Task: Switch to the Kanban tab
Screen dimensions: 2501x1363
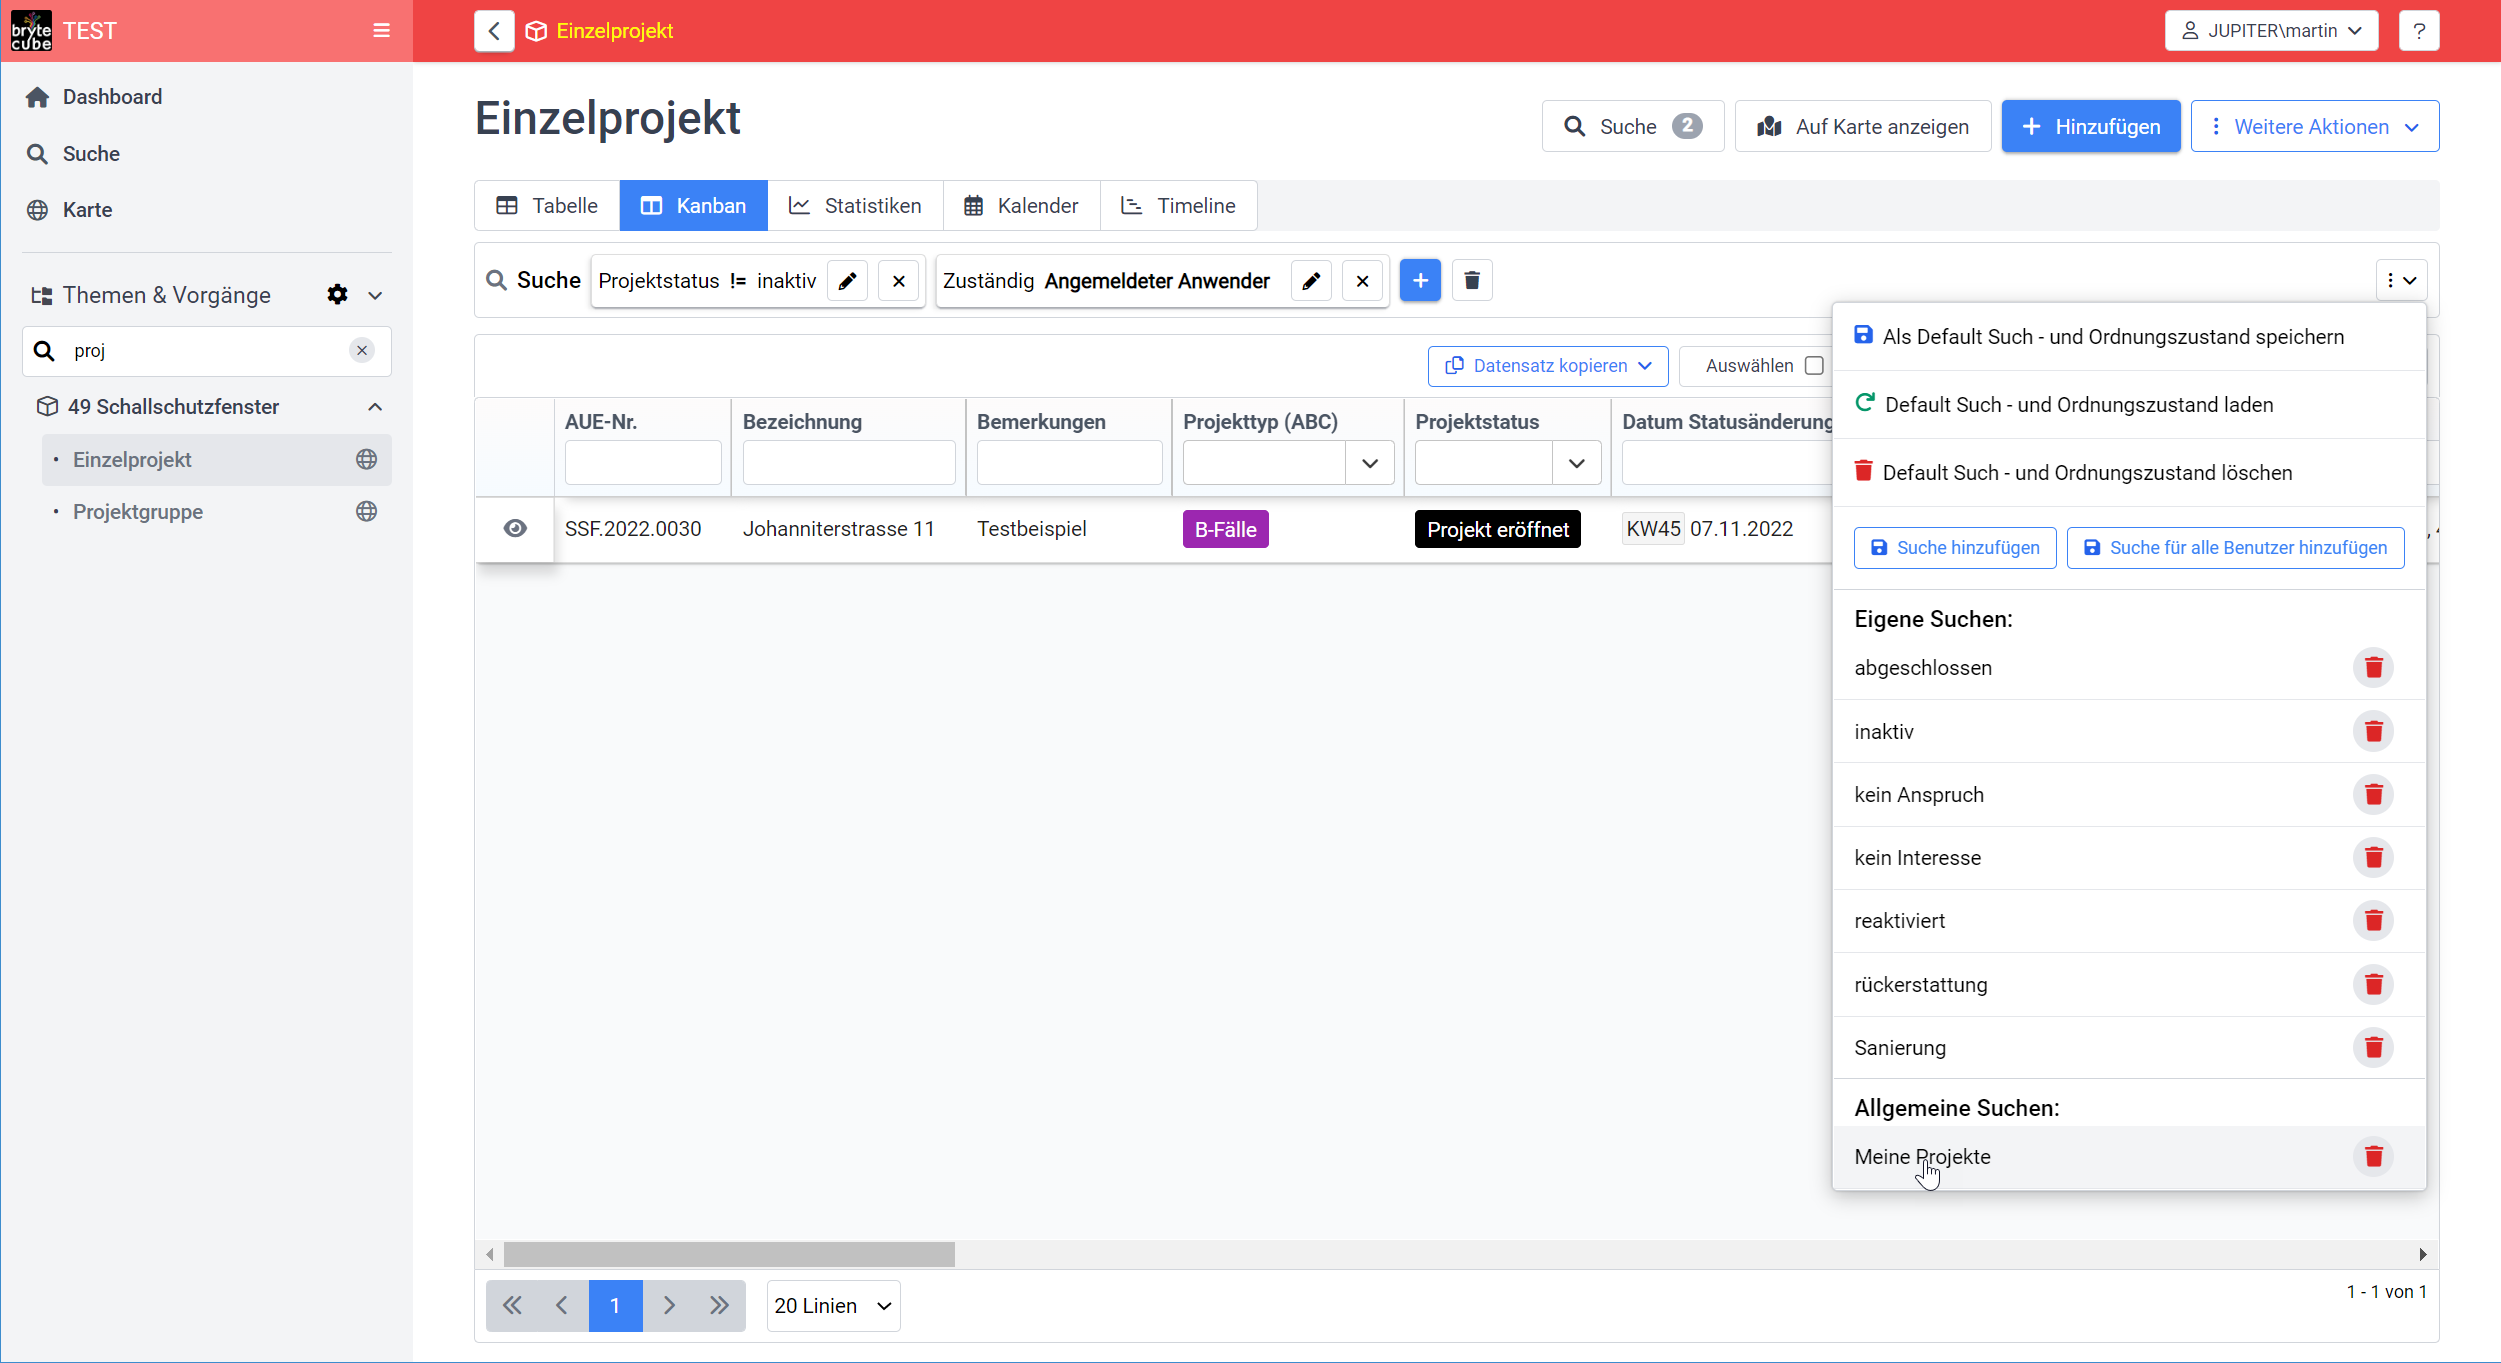Action: tap(693, 206)
